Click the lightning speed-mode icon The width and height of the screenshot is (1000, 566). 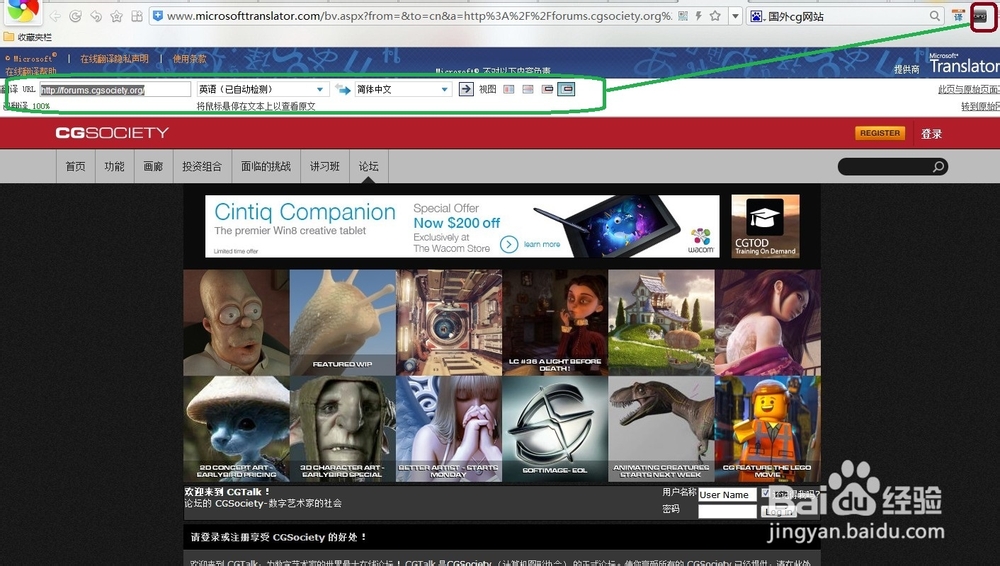[699, 15]
